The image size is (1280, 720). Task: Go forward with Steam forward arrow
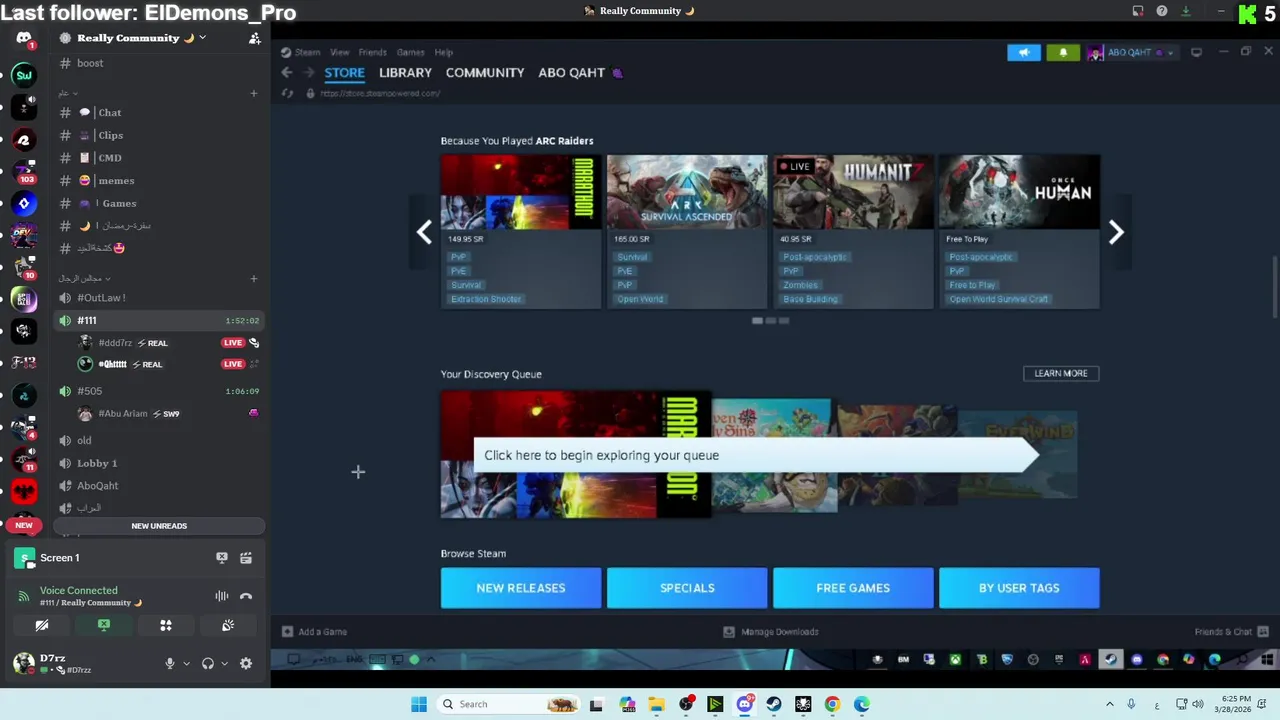pyautogui.click(x=308, y=72)
